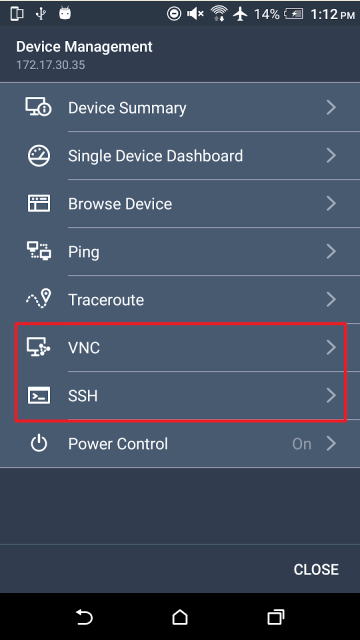Tap the Browse Device window icon

[x=39, y=203]
